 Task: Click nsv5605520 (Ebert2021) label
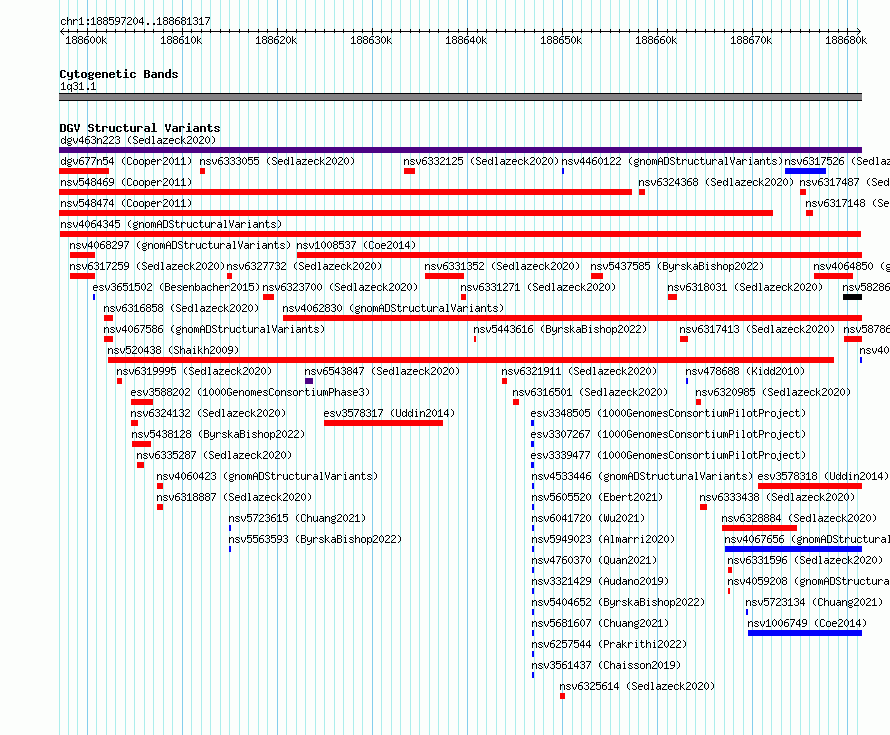tap(597, 497)
